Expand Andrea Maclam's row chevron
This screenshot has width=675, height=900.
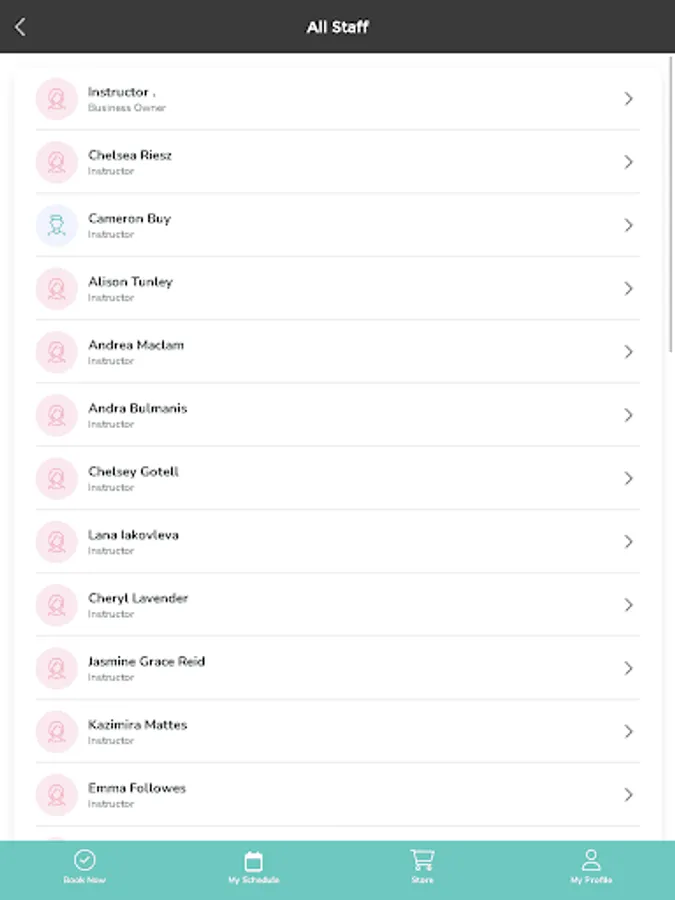click(628, 352)
